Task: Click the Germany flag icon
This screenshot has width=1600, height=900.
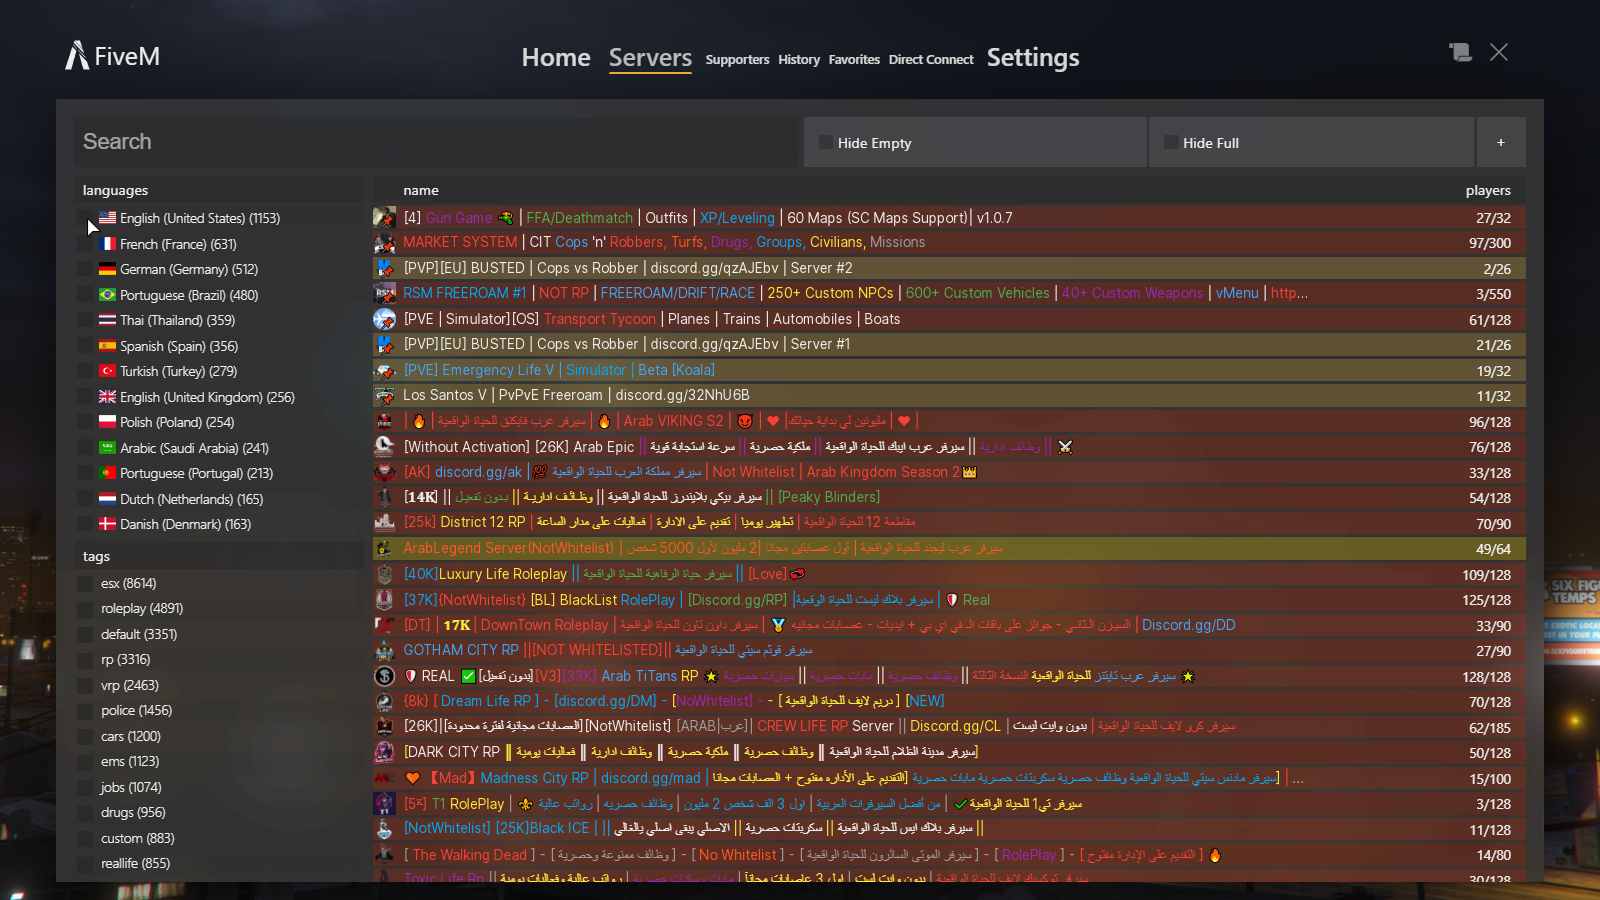Action: tap(106, 269)
